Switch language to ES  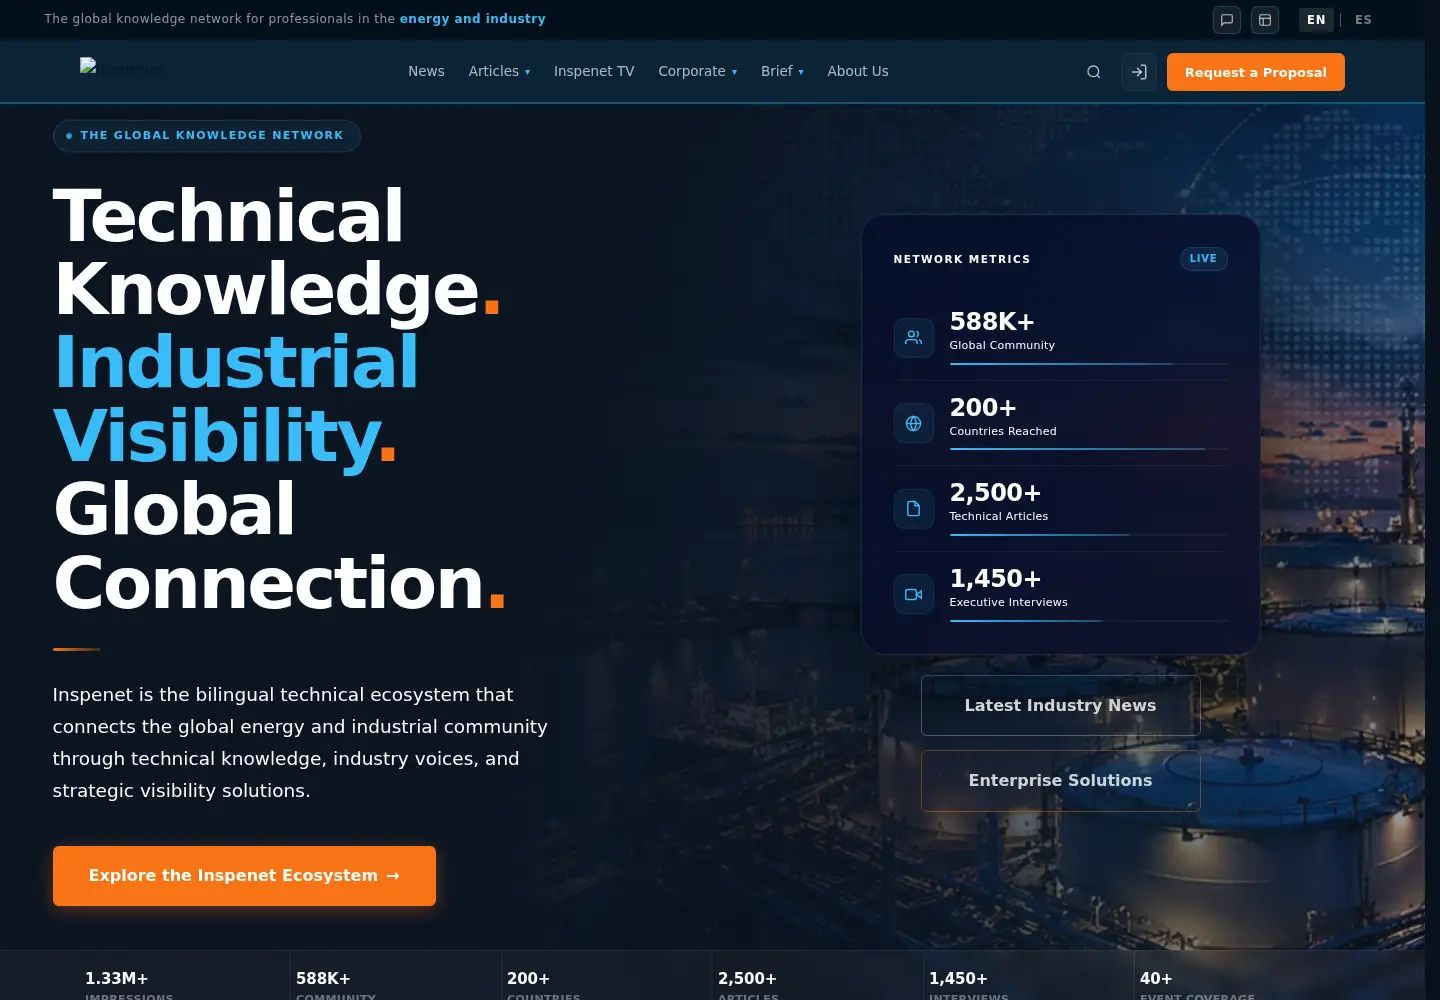point(1363,19)
